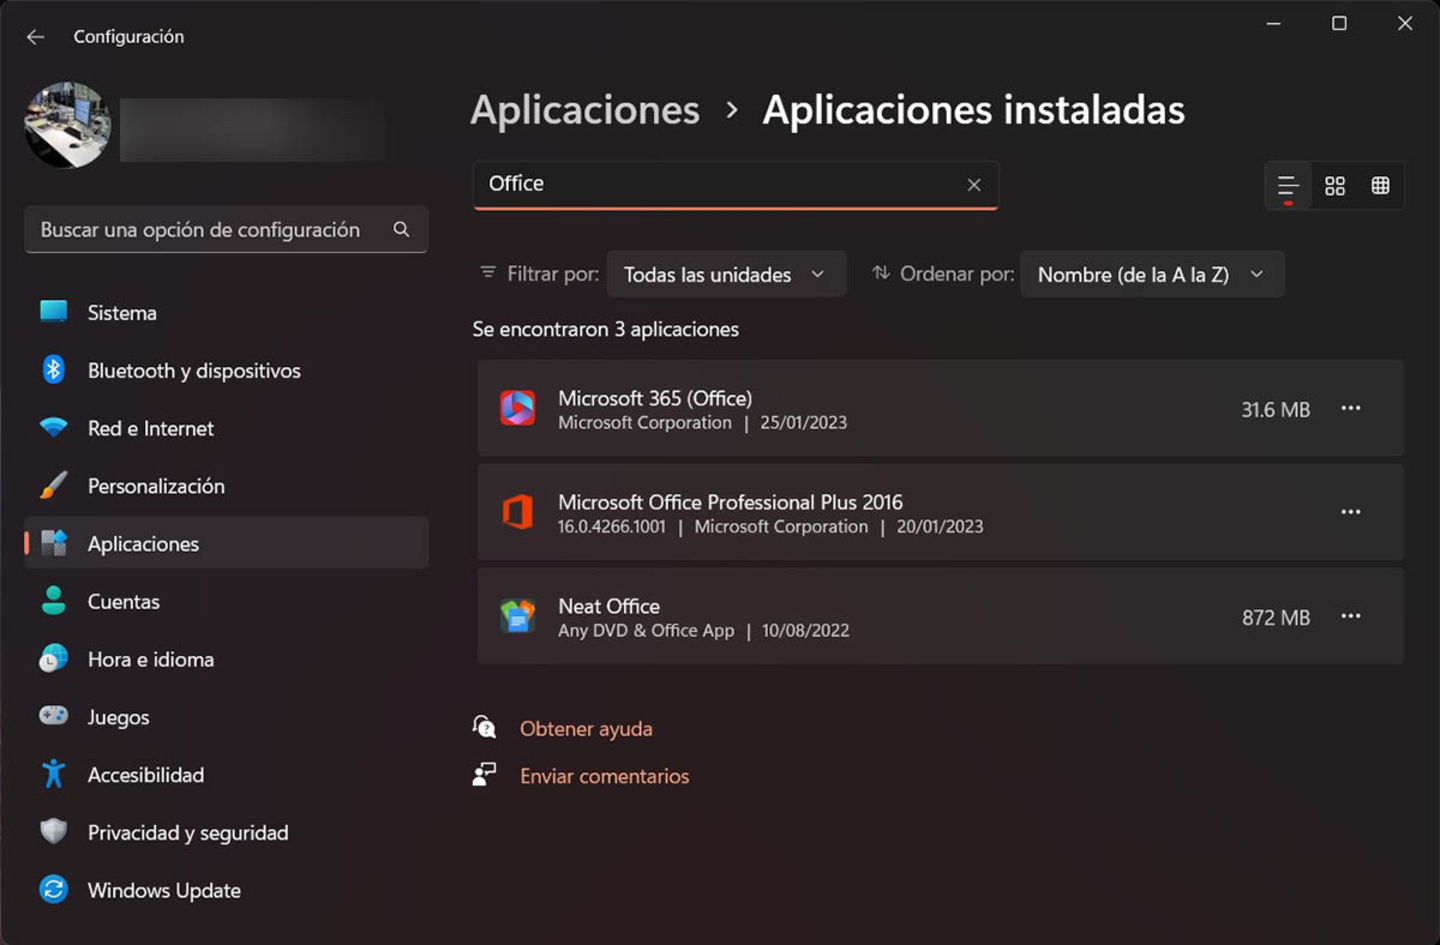Clear the Office search text

[974, 185]
